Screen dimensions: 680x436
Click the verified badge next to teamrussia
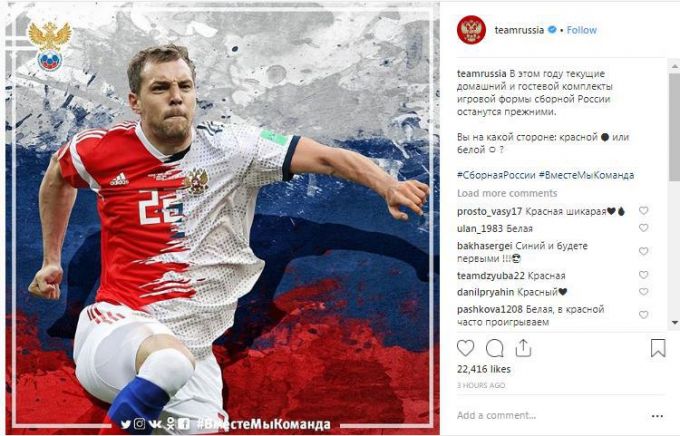[x=552, y=30]
